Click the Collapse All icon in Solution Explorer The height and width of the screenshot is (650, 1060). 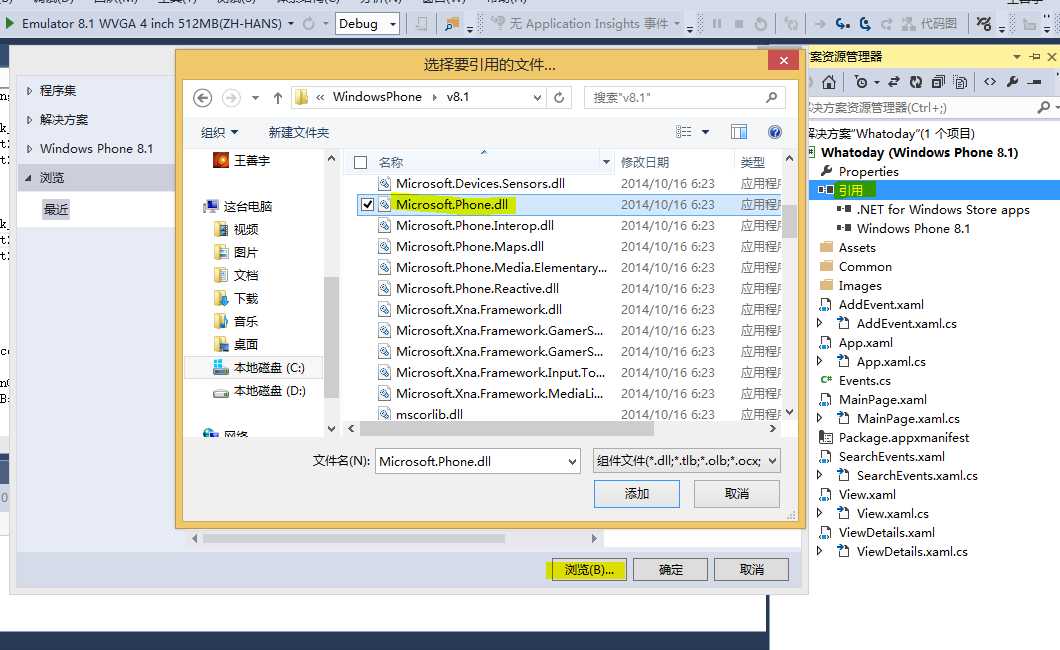click(938, 82)
